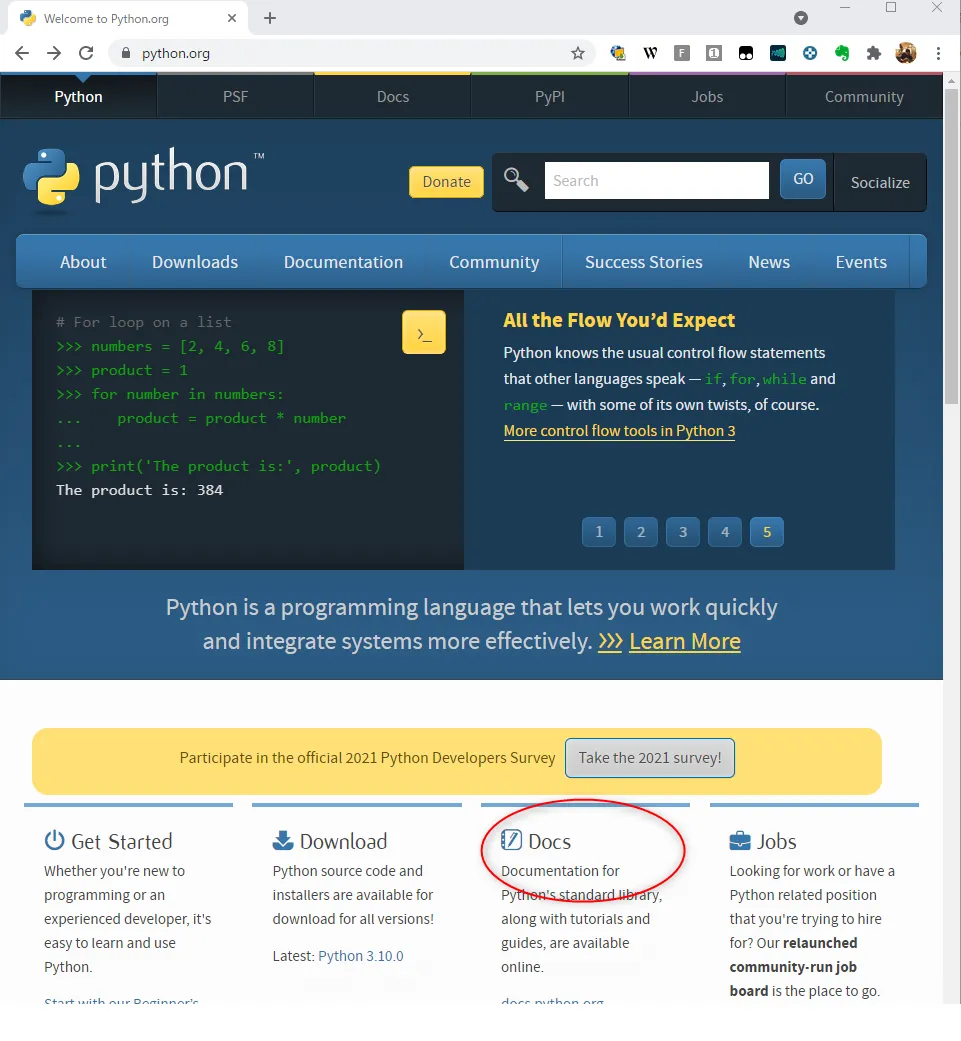This screenshot has height=1041, width=961.
Task: Open the tab search dropdown arrow
Action: pos(801,18)
